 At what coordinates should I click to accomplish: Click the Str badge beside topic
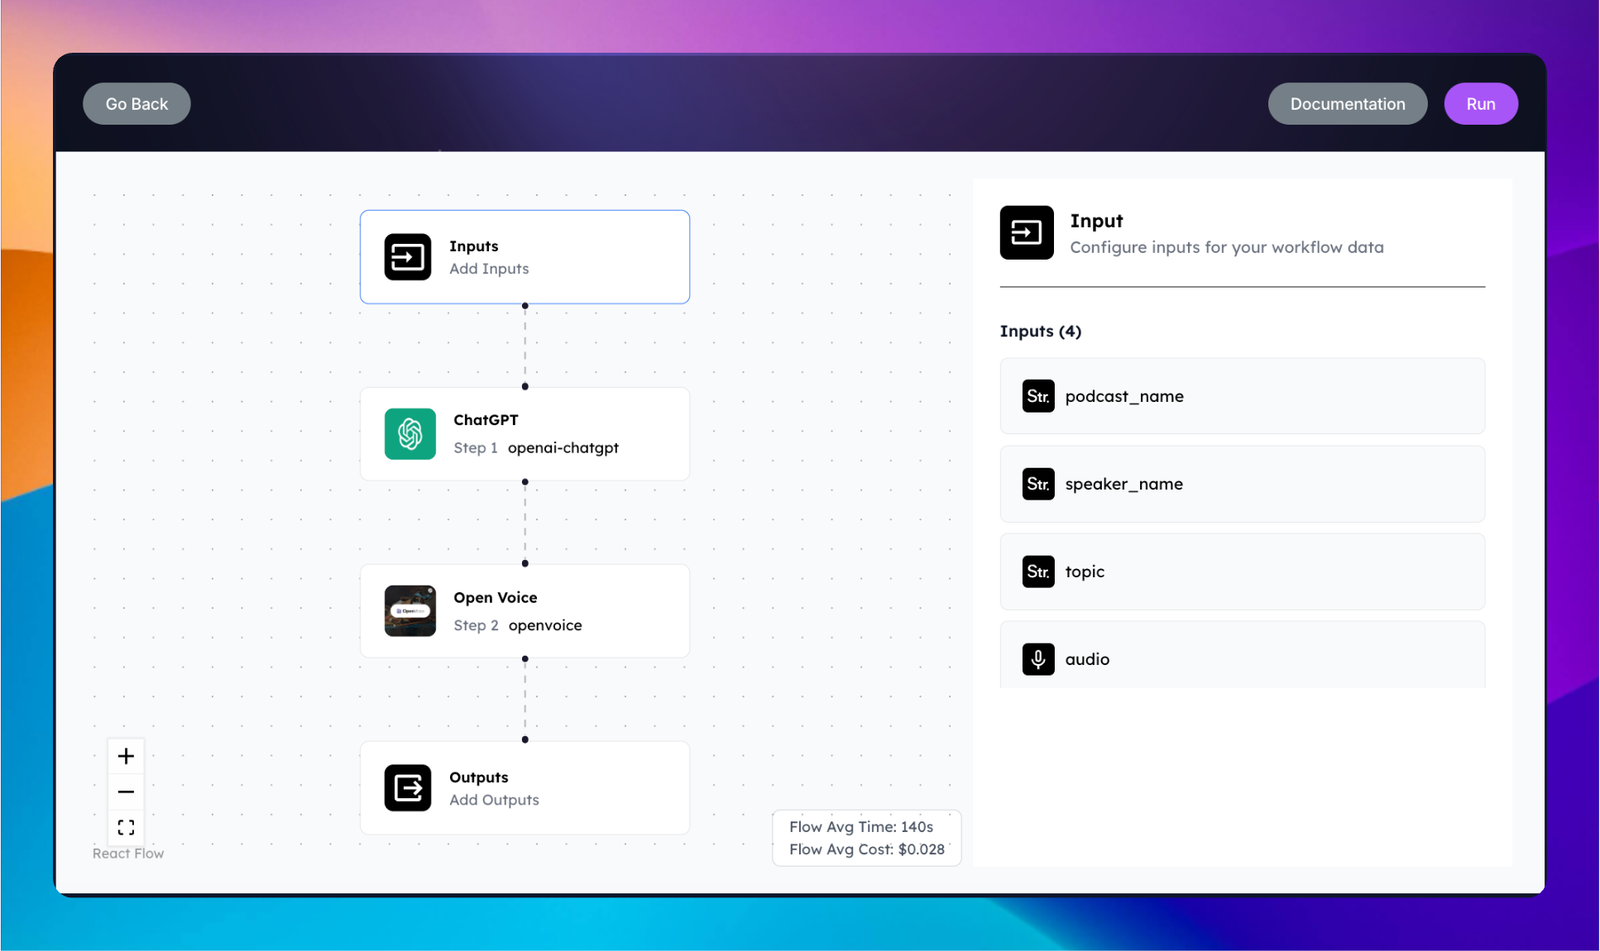(1038, 571)
